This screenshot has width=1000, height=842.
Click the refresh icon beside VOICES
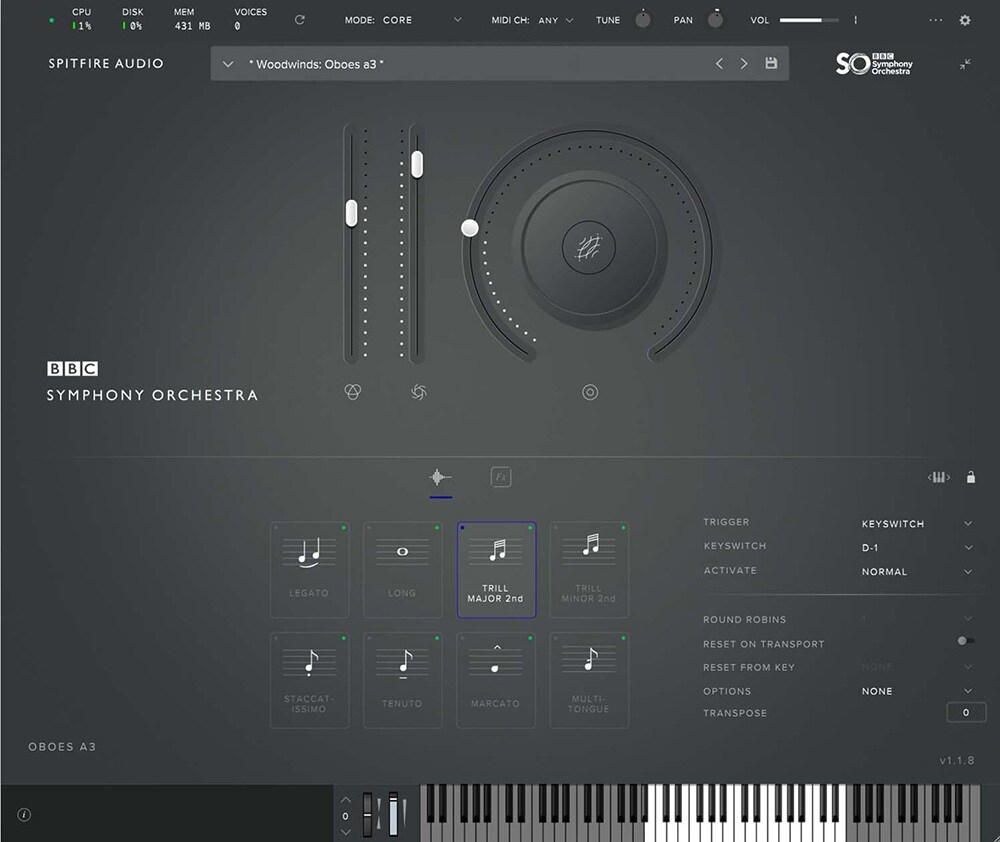pos(300,20)
